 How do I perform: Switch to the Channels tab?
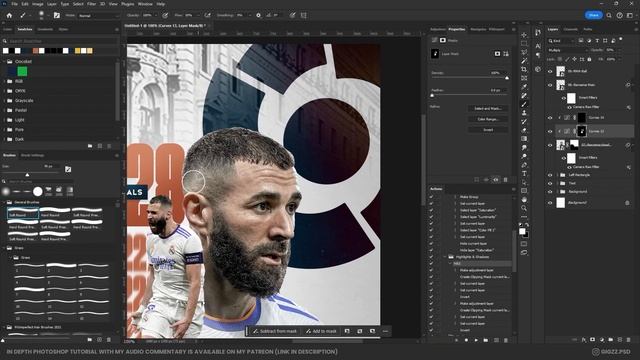tap(570, 29)
